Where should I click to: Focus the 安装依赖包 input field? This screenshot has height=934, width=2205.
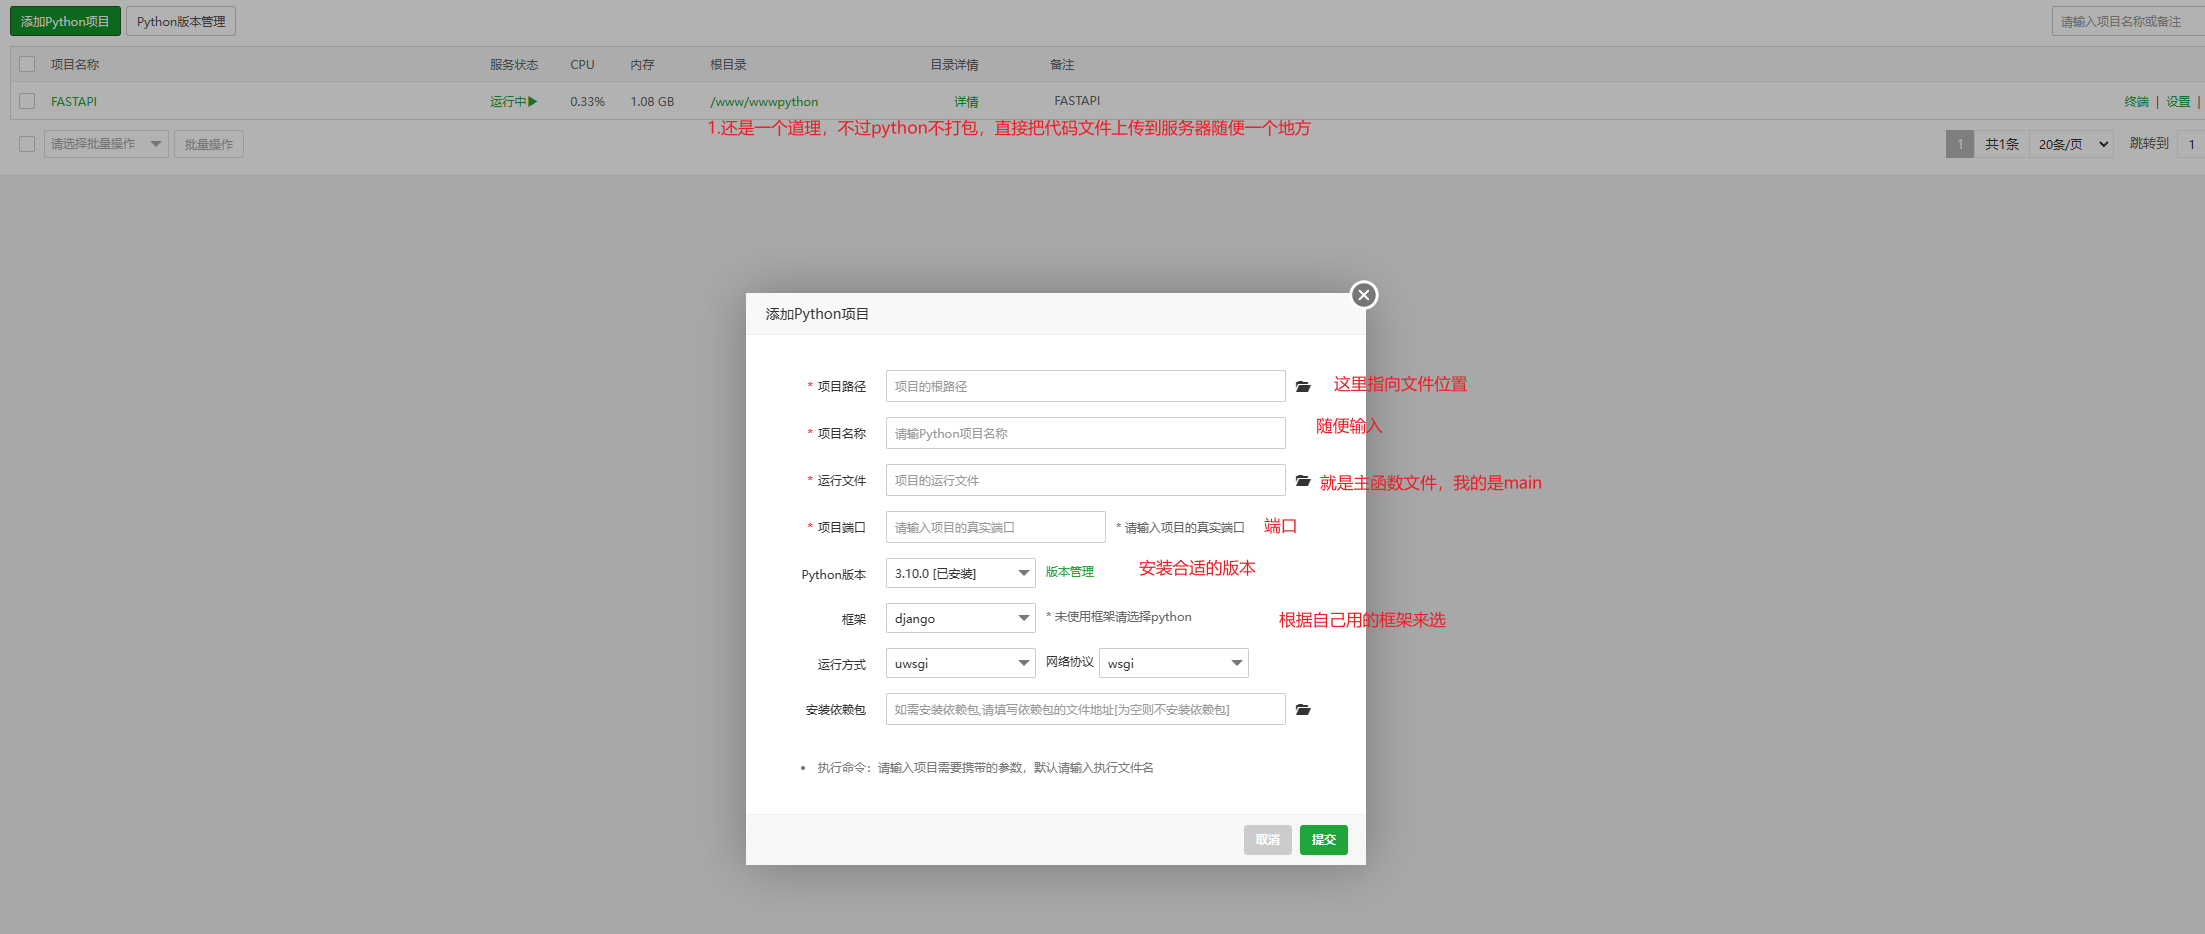tap(1085, 709)
